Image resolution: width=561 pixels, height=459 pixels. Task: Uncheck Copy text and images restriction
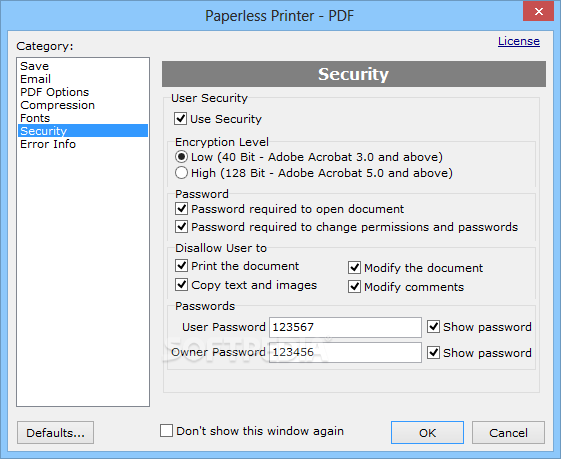point(182,285)
